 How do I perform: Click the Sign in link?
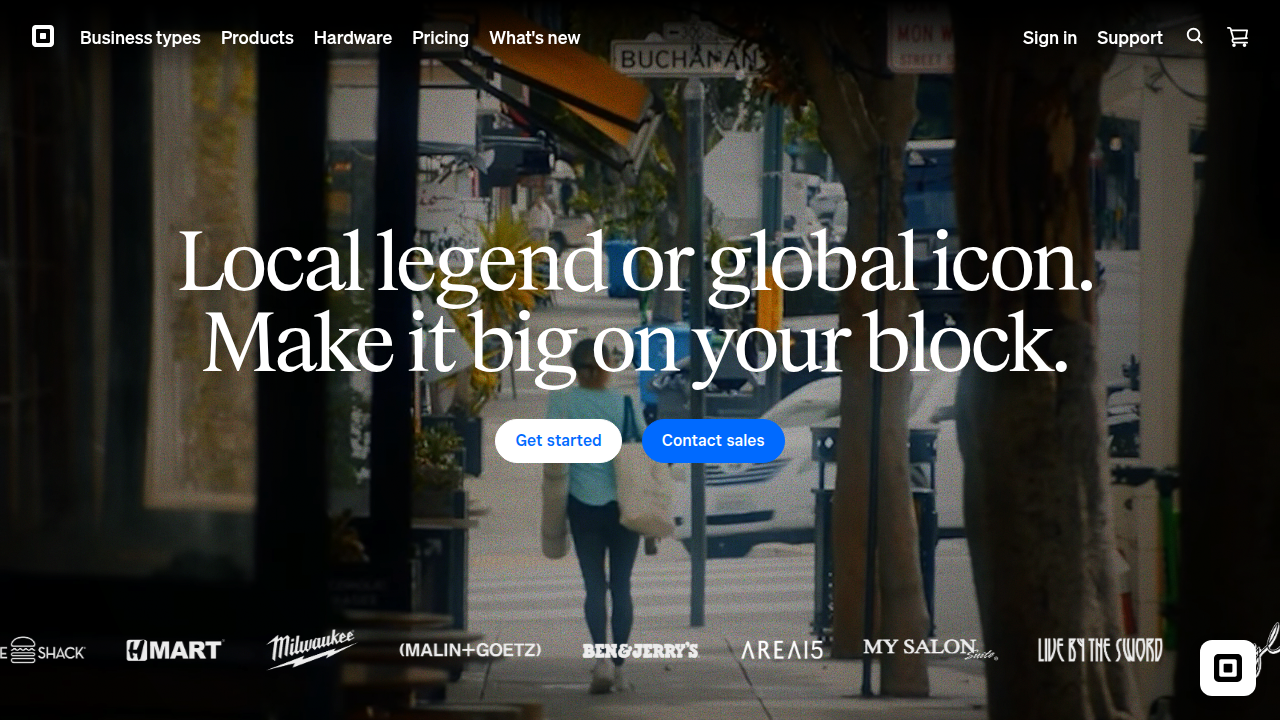pyautogui.click(x=1050, y=38)
